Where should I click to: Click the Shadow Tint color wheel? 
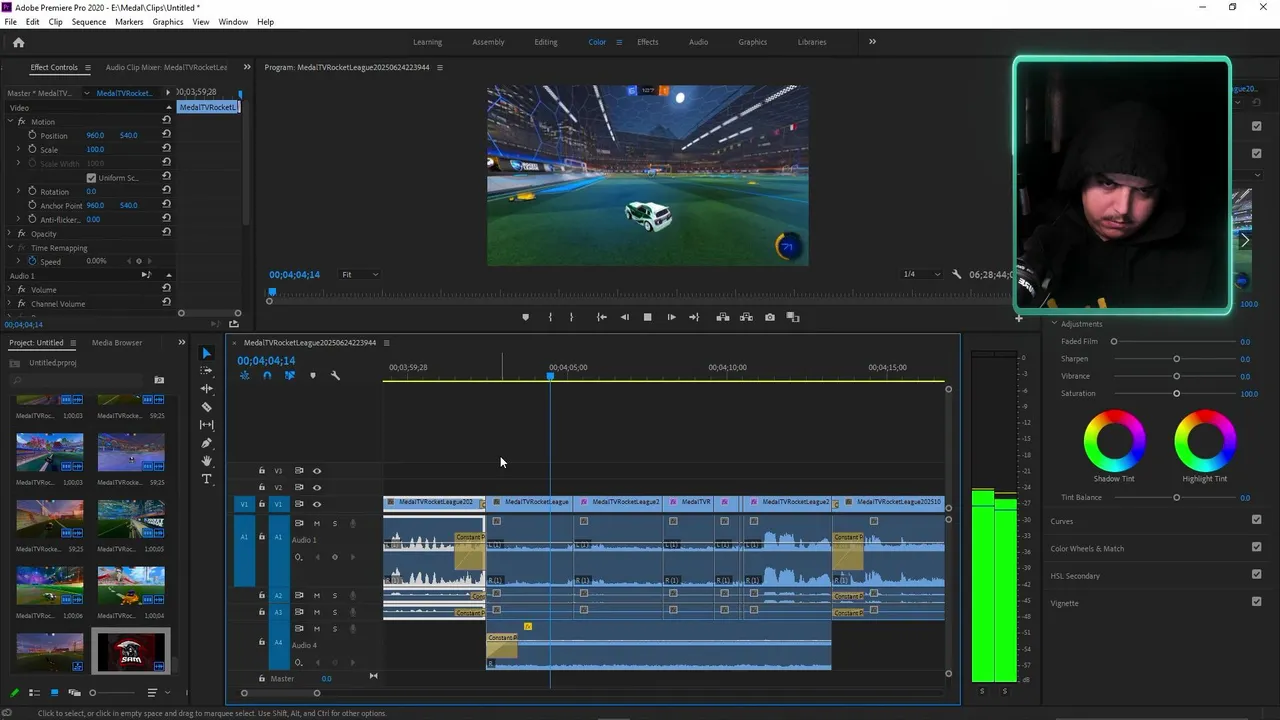coord(1115,441)
